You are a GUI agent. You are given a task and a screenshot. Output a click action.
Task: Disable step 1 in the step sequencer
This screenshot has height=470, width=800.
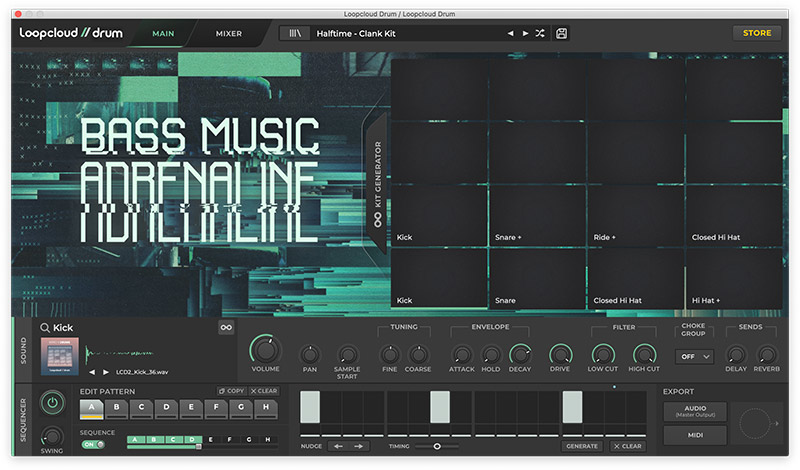pyautogui.click(x=310, y=407)
